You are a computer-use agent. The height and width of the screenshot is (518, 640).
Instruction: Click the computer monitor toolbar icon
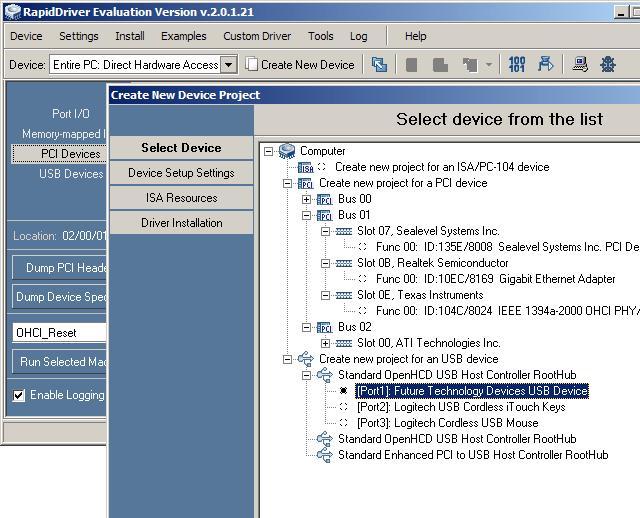coord(580,65)
